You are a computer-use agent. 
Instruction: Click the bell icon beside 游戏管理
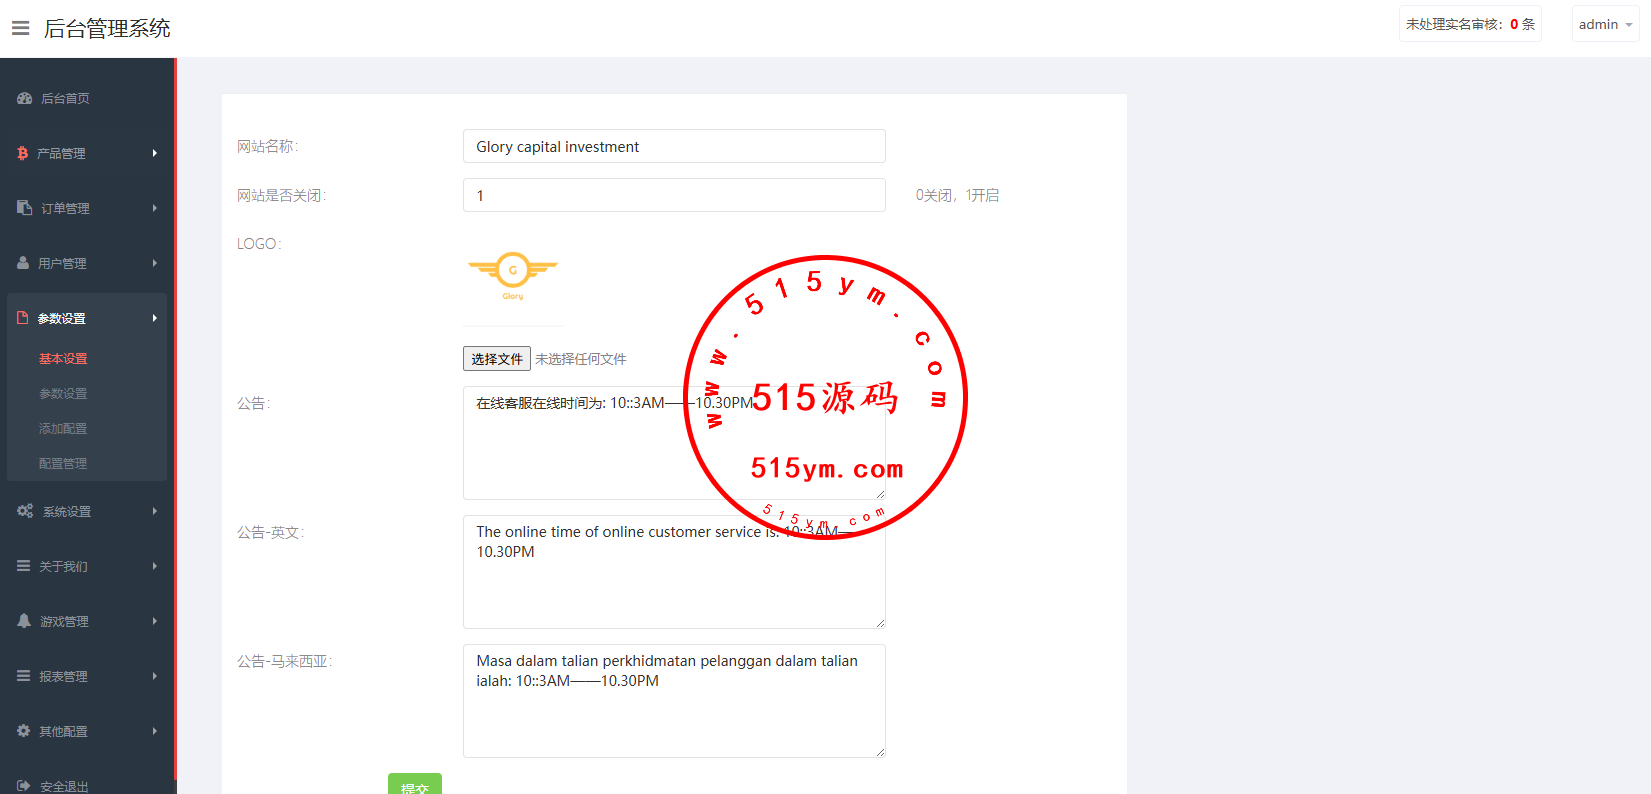(x=24, y=621)
